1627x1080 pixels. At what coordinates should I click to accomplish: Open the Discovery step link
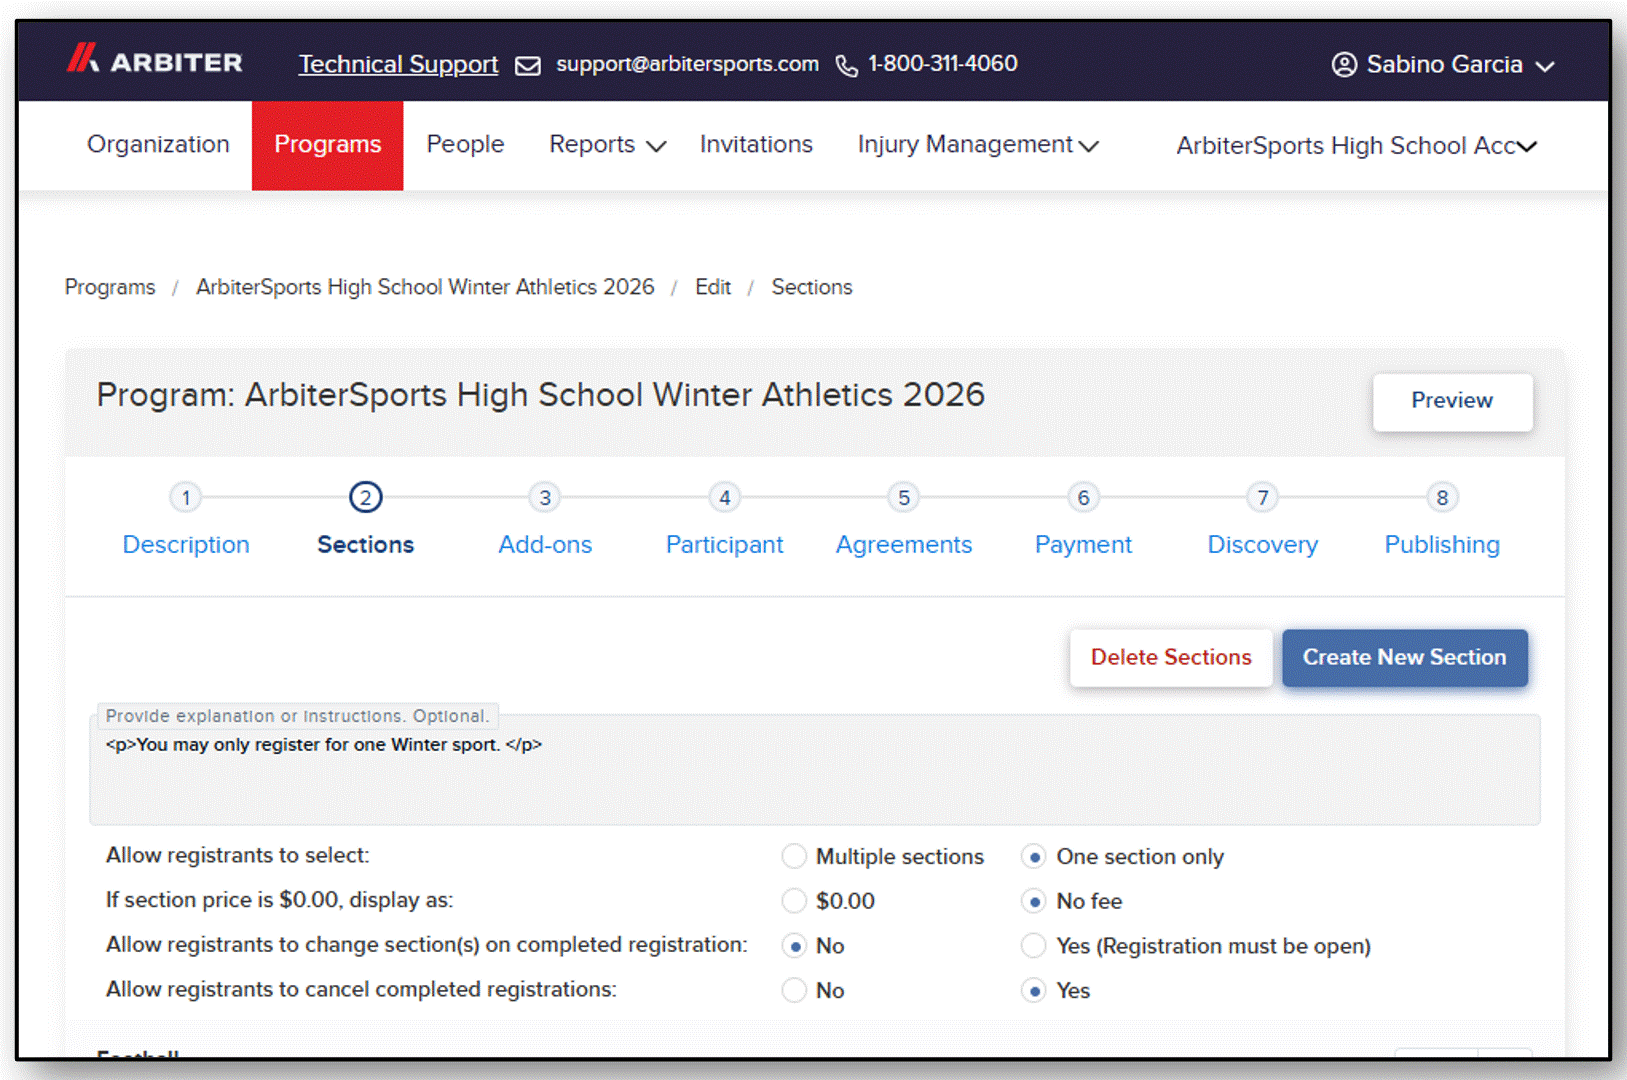click(x=1263, y=545)
